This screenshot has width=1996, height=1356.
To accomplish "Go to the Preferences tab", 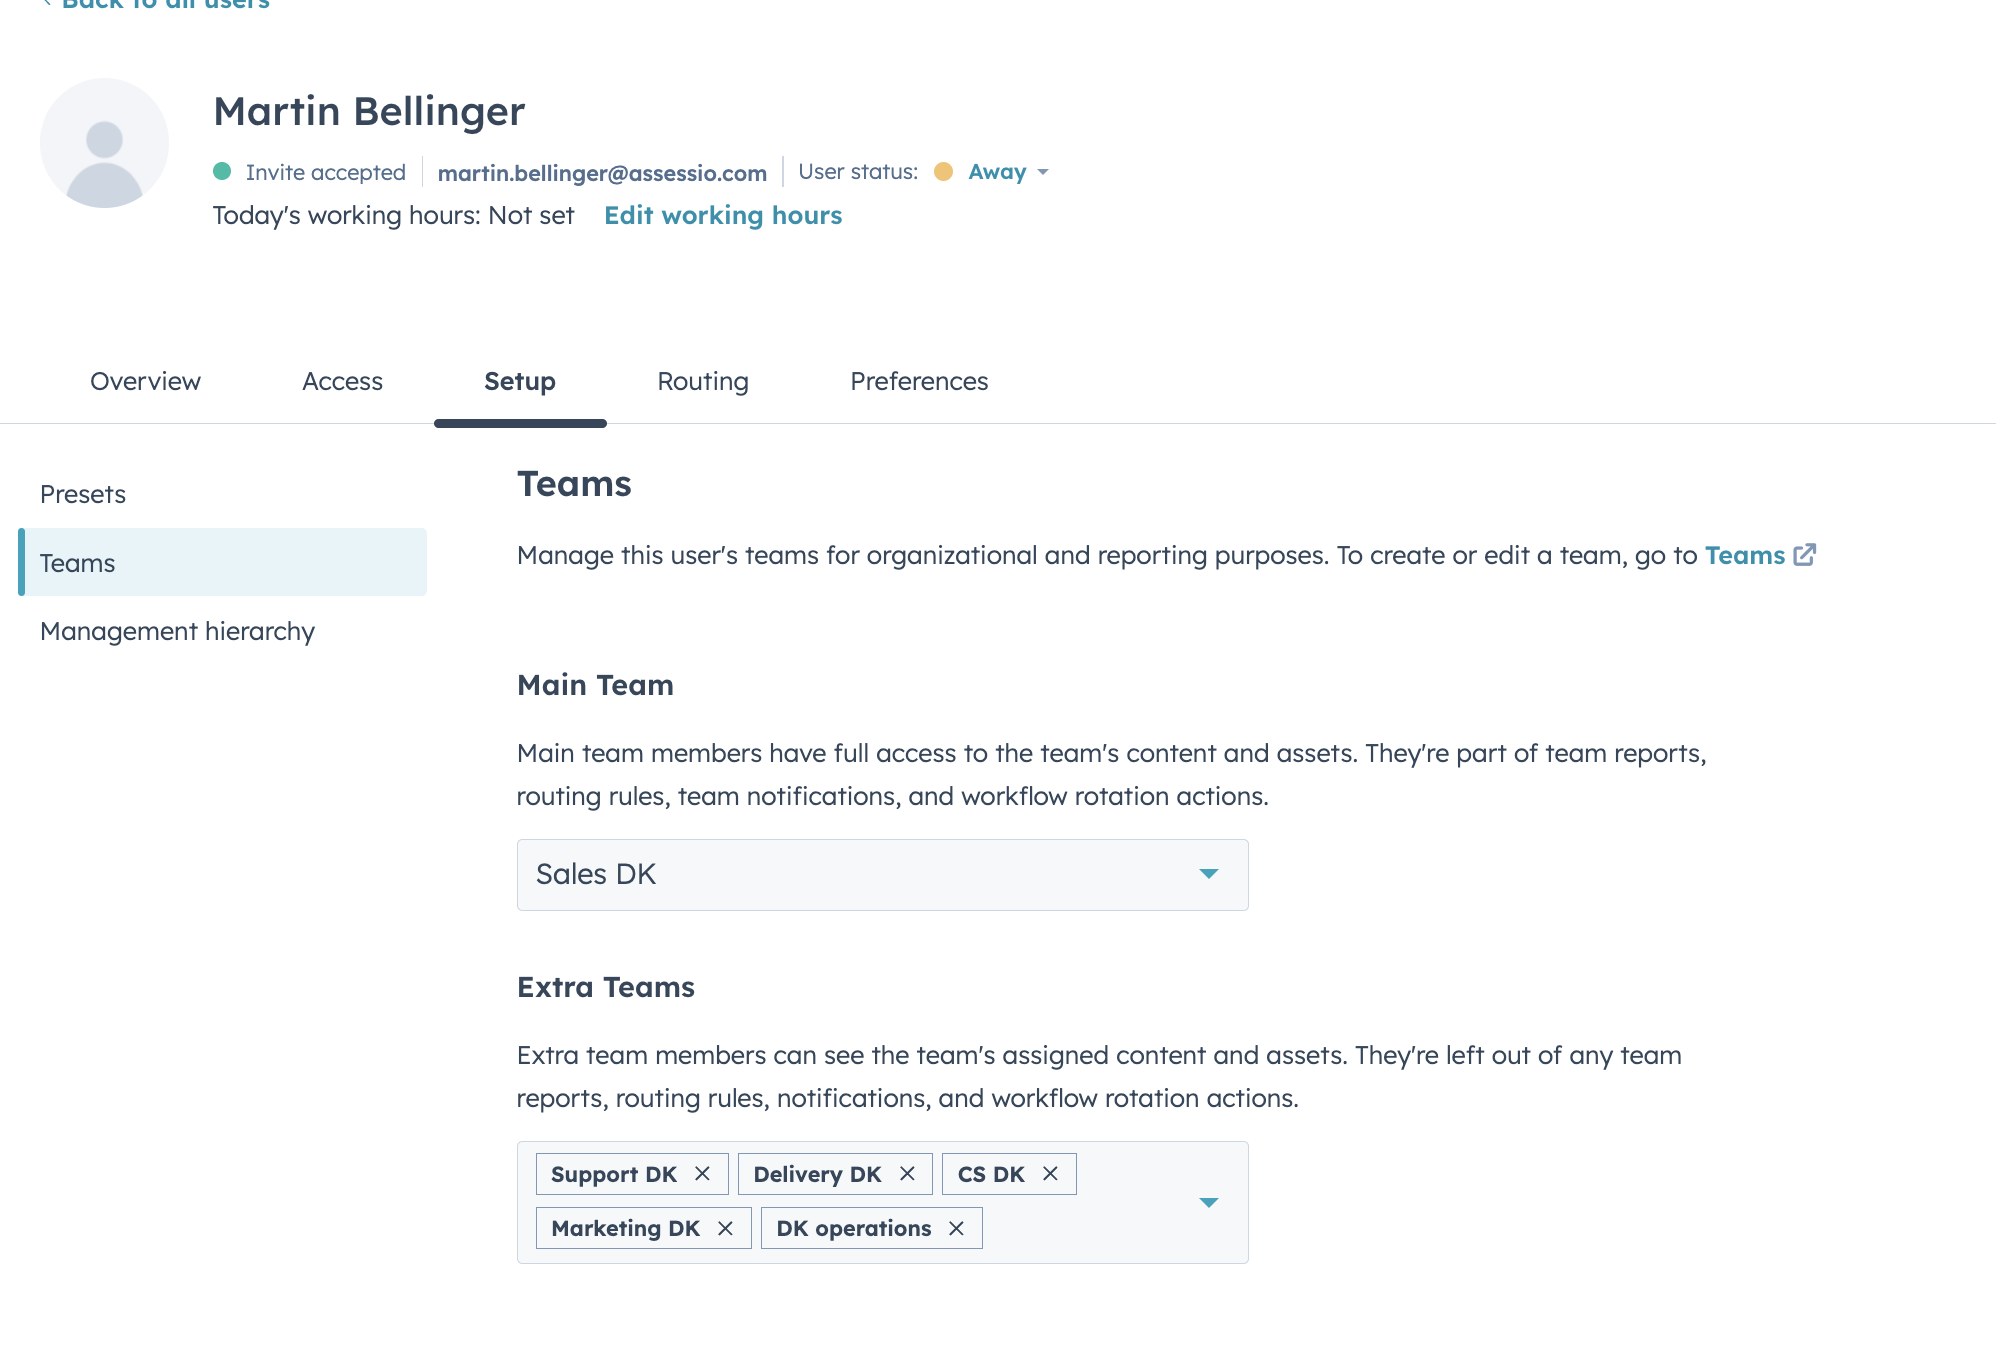I will tap(918, 381).
